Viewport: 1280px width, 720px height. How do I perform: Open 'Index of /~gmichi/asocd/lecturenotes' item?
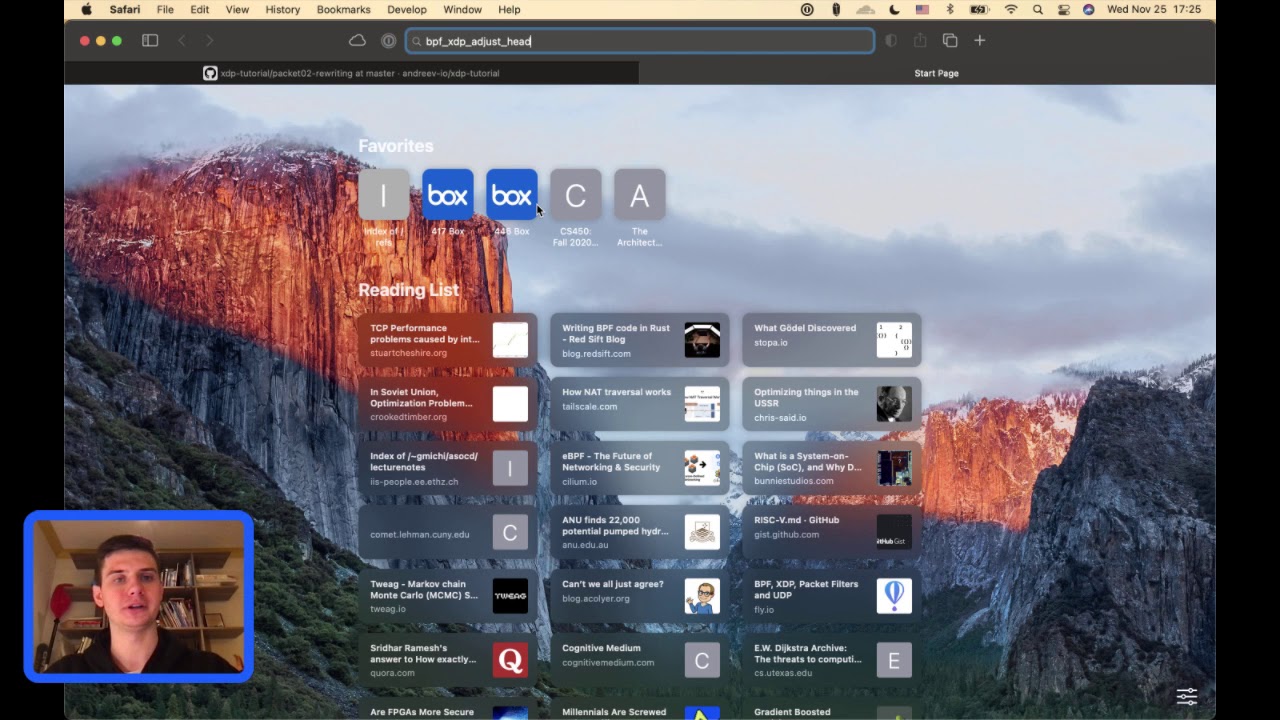coord(447,468)
